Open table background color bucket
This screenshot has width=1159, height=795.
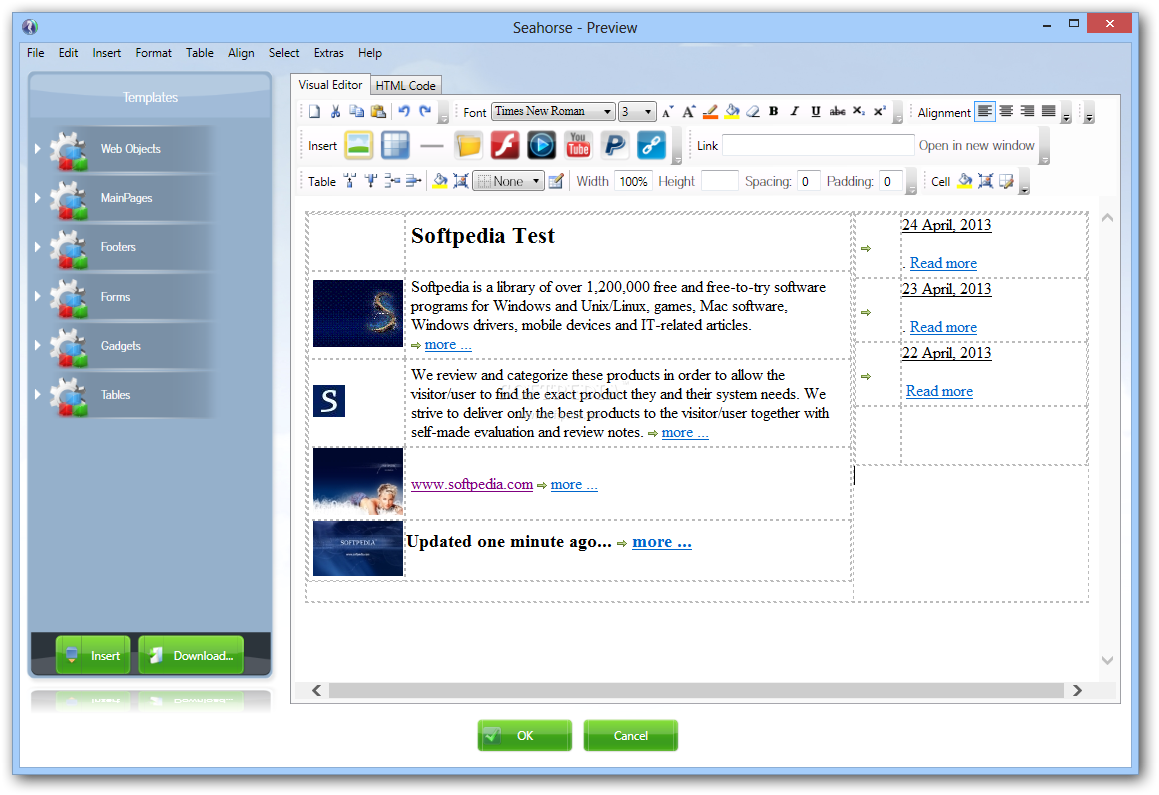(441, 181)
